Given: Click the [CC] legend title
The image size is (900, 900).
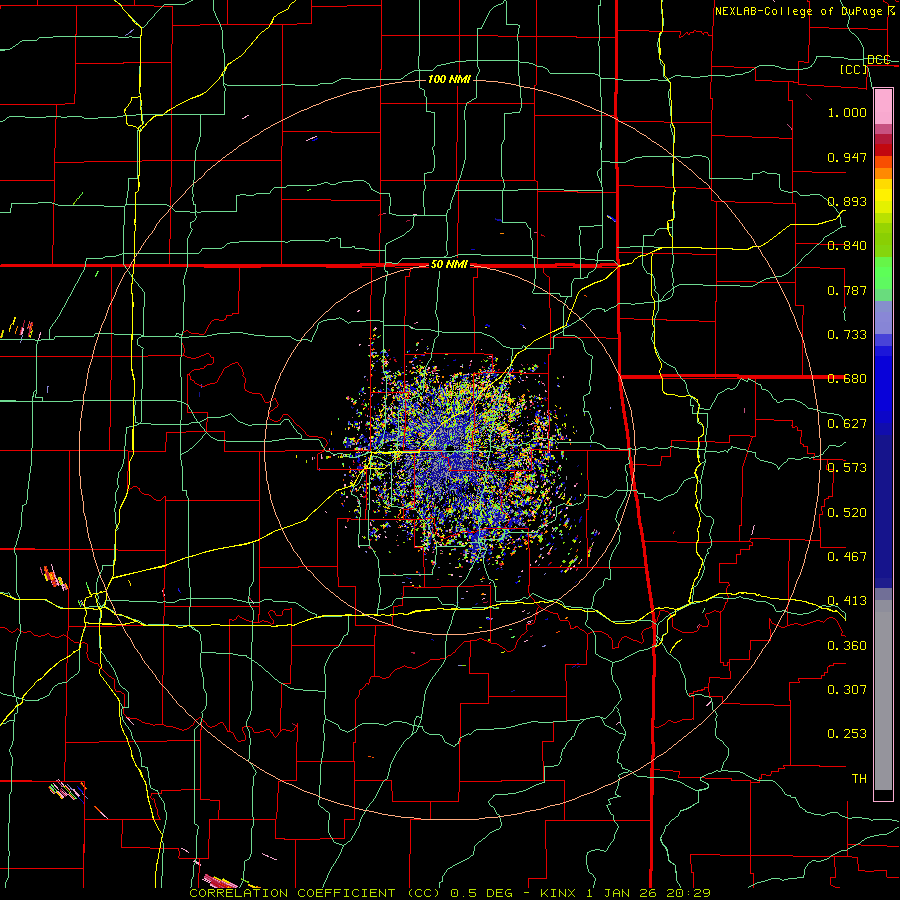Looking at the screenshot, I should pyautogui.click(x=854, y=69).
